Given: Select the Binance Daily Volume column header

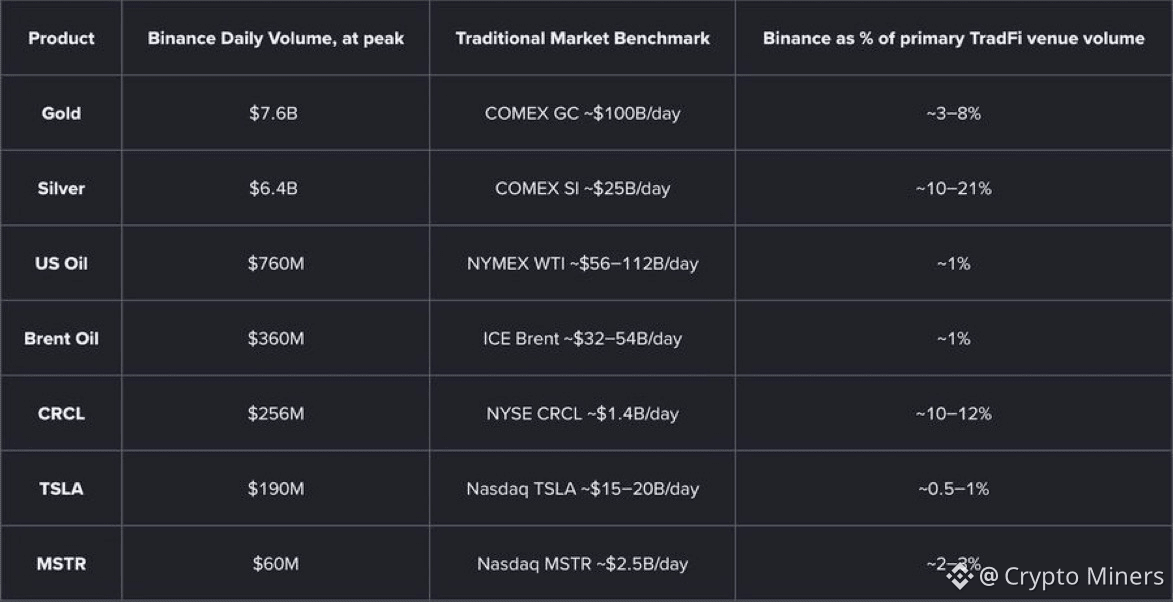Looking at the screenshot, I should (x=275, y=38).
